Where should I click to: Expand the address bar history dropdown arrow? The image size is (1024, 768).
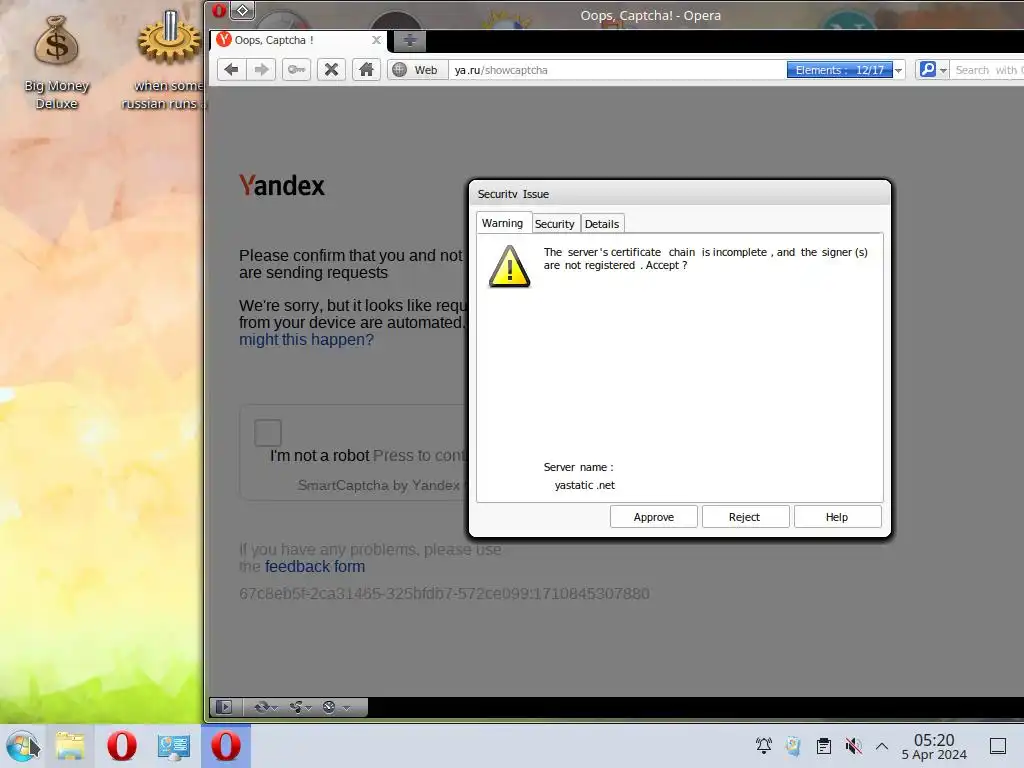click(899, 70)
